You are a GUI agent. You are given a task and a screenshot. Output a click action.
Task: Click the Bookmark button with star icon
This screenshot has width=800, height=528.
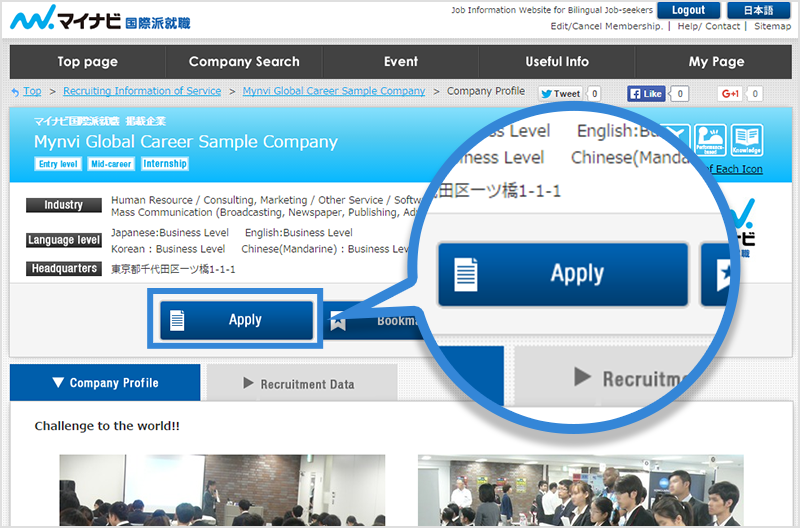tap(372, 320)
